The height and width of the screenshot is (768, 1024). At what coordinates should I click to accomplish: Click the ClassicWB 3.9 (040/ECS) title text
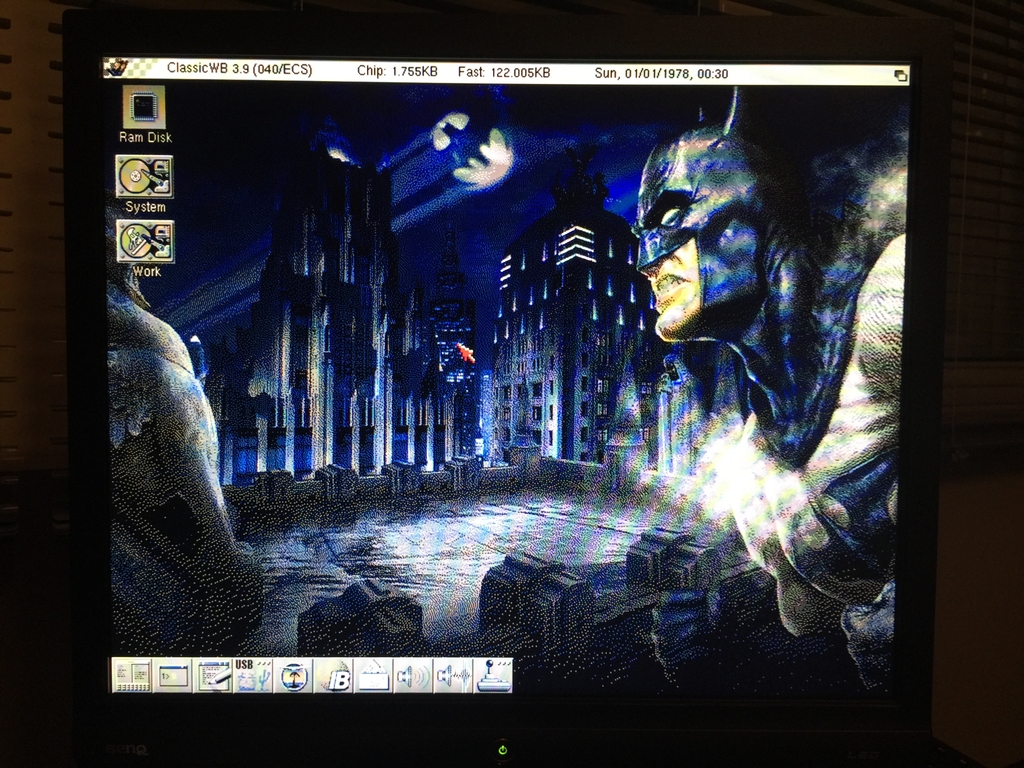click(x=240, y=69)
